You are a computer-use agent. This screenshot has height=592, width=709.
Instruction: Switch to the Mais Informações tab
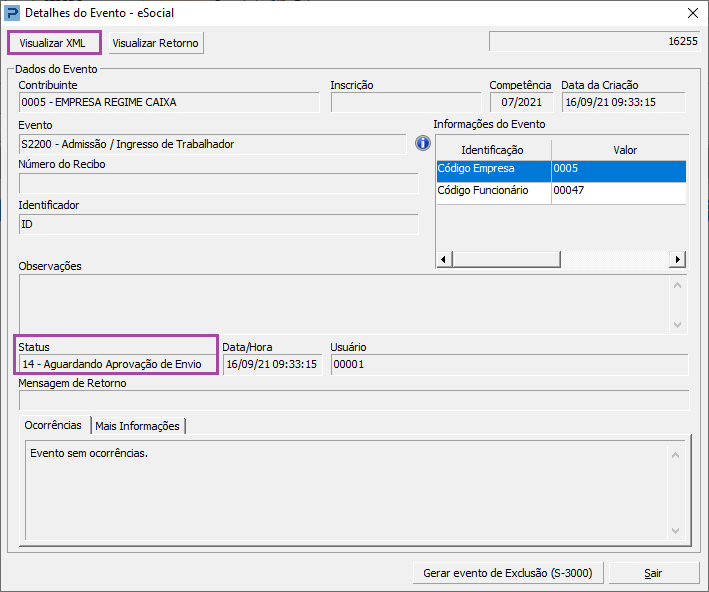137,426
